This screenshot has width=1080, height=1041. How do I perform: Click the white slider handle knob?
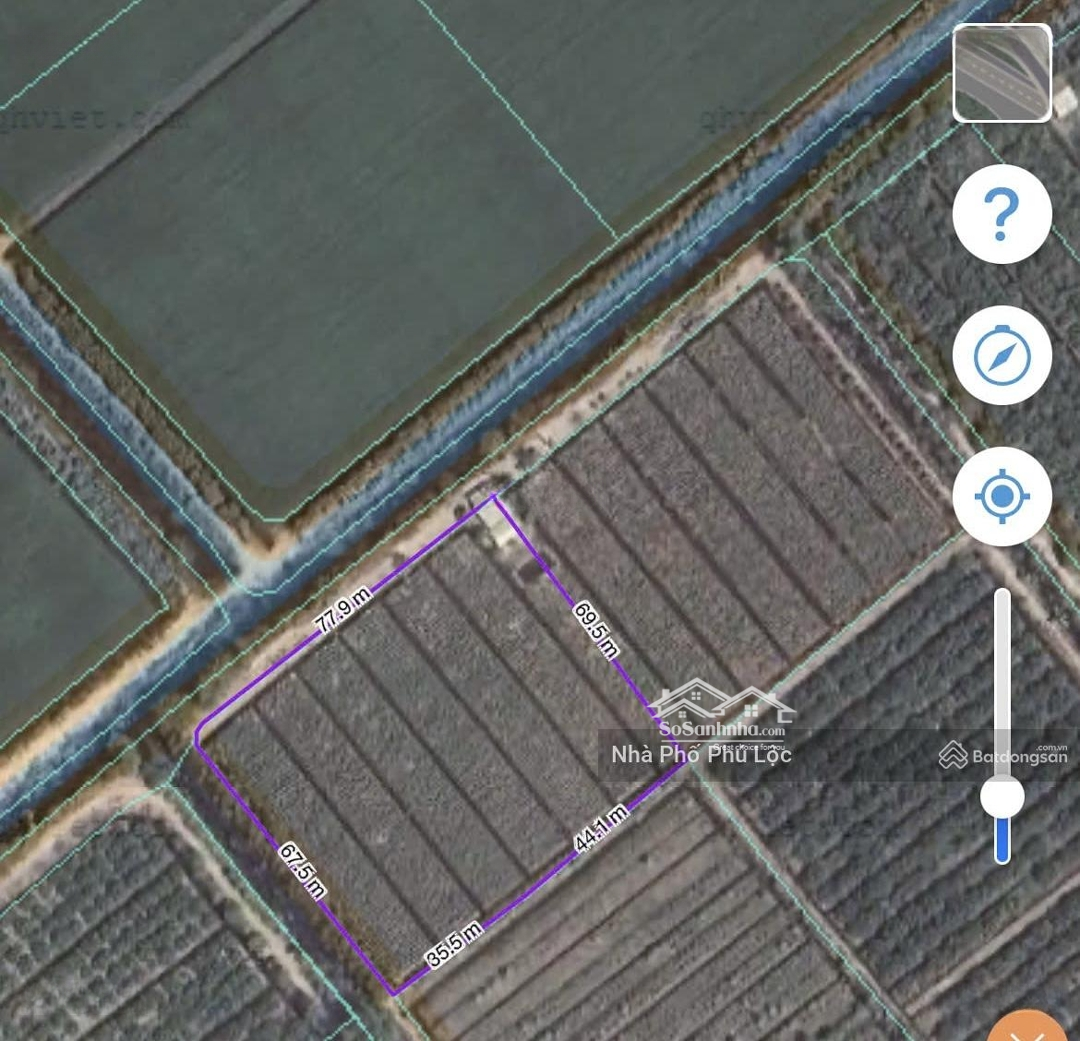tap(1002, 797)
